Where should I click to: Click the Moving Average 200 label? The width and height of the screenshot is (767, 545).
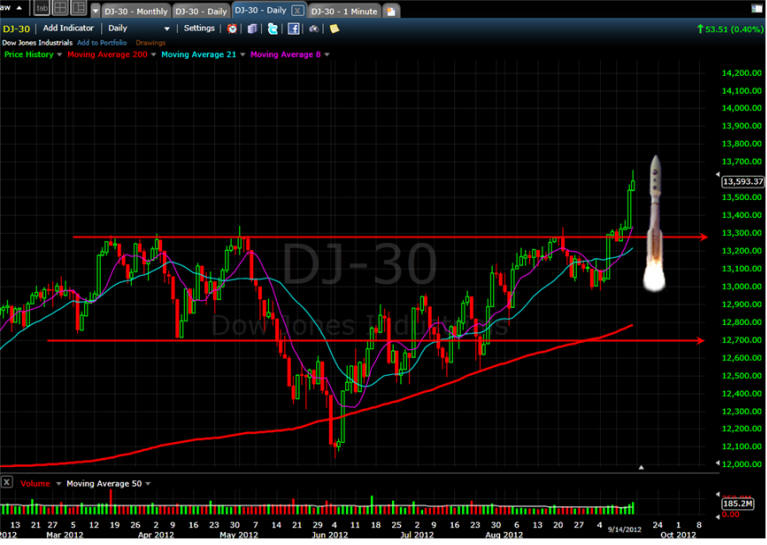click(x=107, y=54)
